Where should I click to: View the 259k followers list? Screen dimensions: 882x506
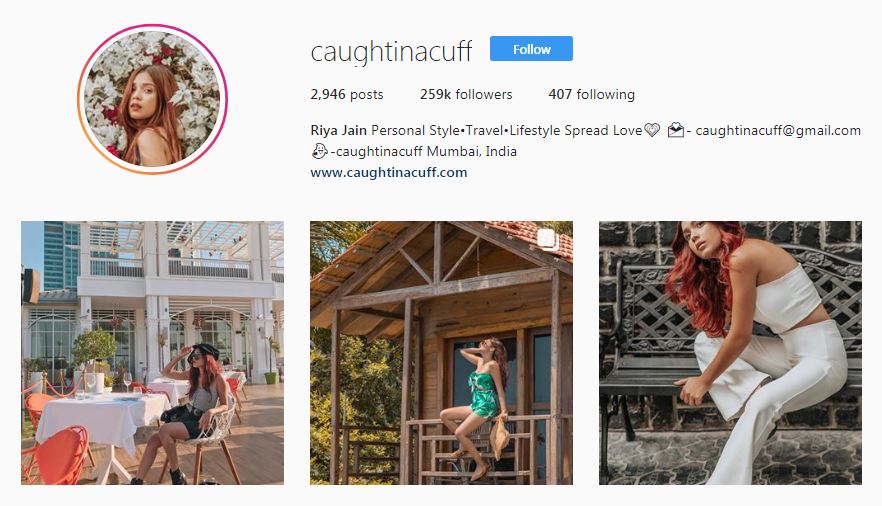466,94
